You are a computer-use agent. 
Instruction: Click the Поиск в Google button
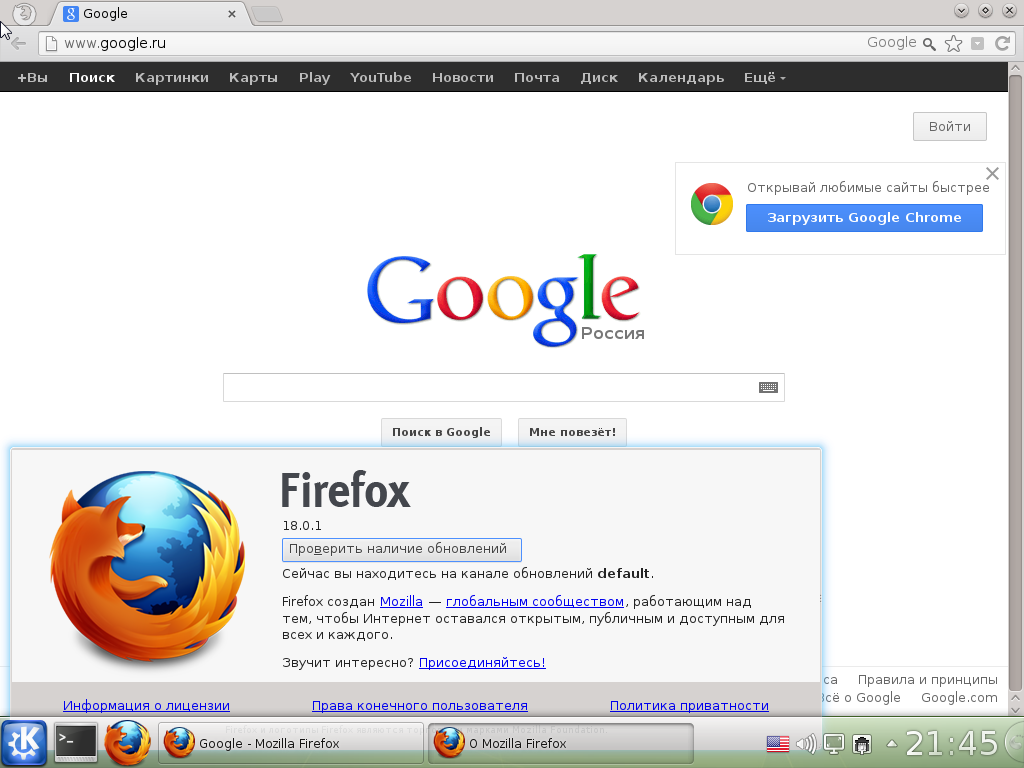pos(441,432)
